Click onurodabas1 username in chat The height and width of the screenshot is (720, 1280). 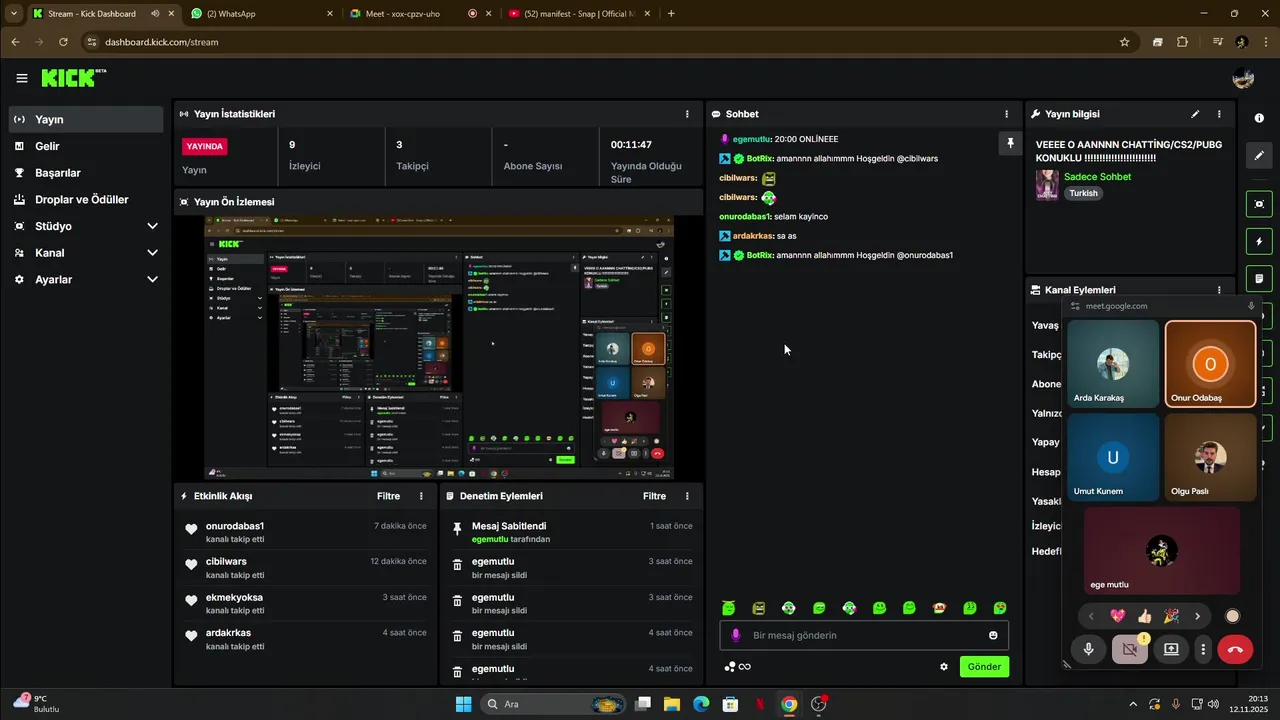pyautogui.click(x=744, y=217)
